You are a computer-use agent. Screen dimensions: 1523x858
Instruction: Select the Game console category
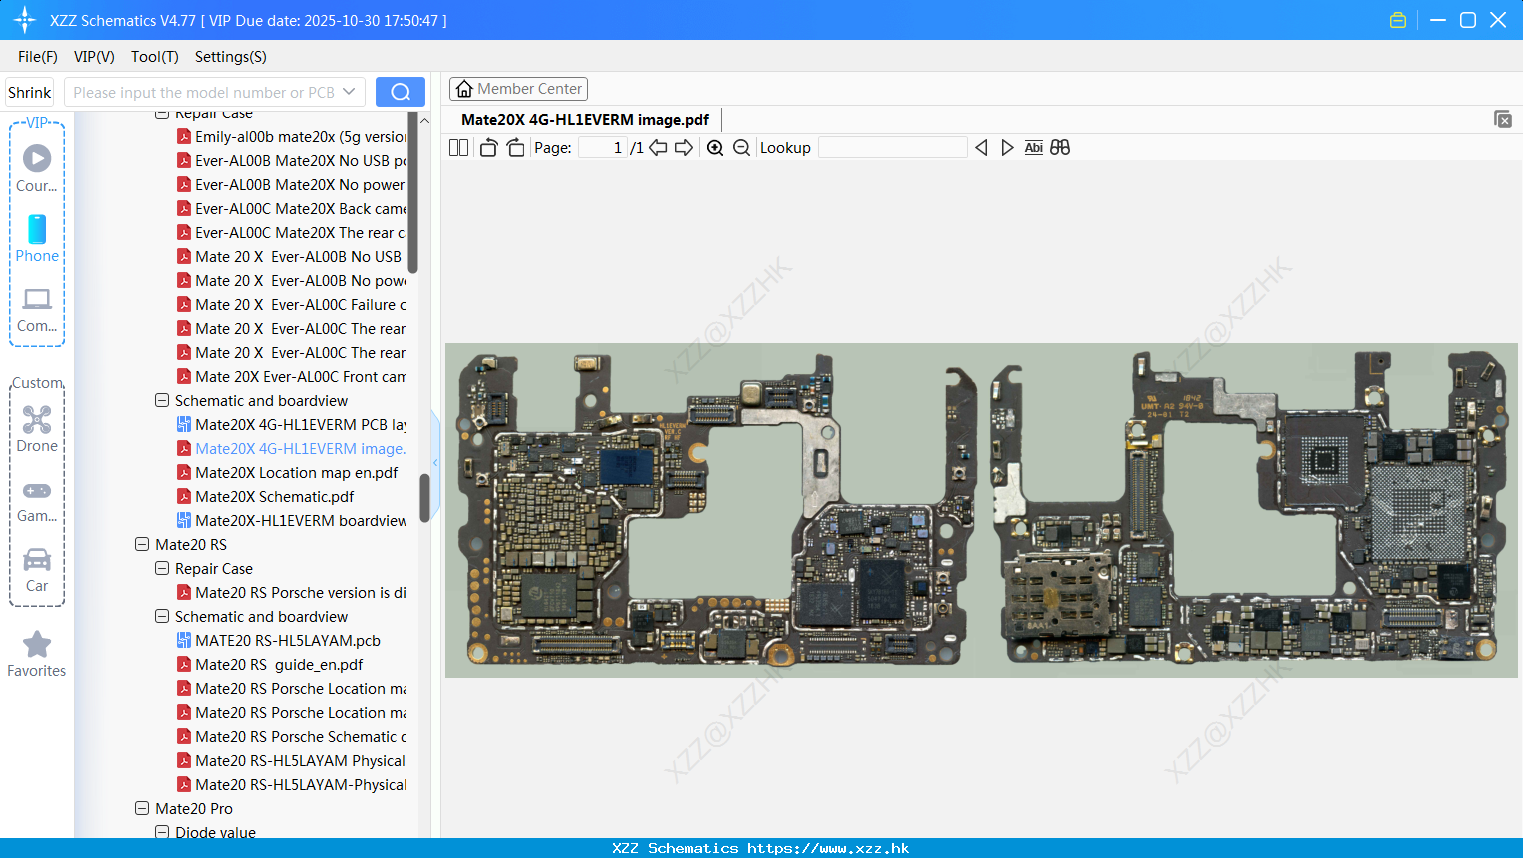pyautogui.click(x=37, y=500)
